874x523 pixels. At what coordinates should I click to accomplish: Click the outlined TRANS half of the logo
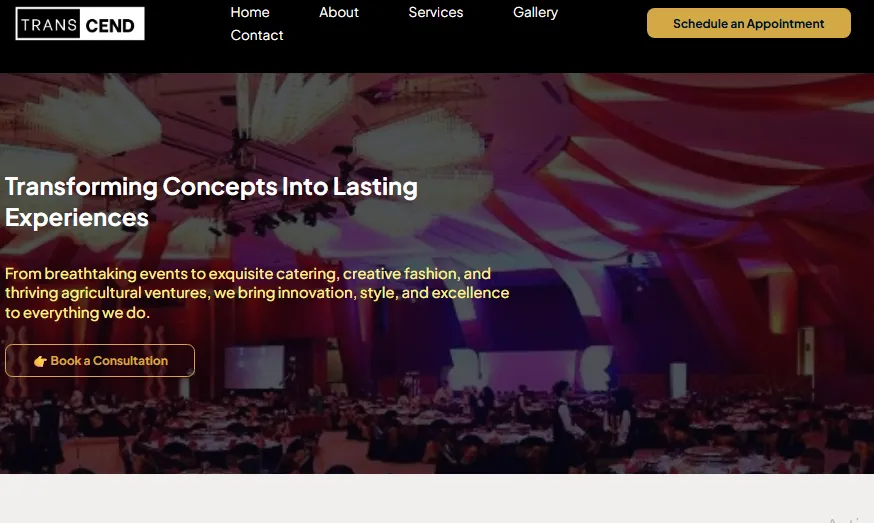coord(48,23)
